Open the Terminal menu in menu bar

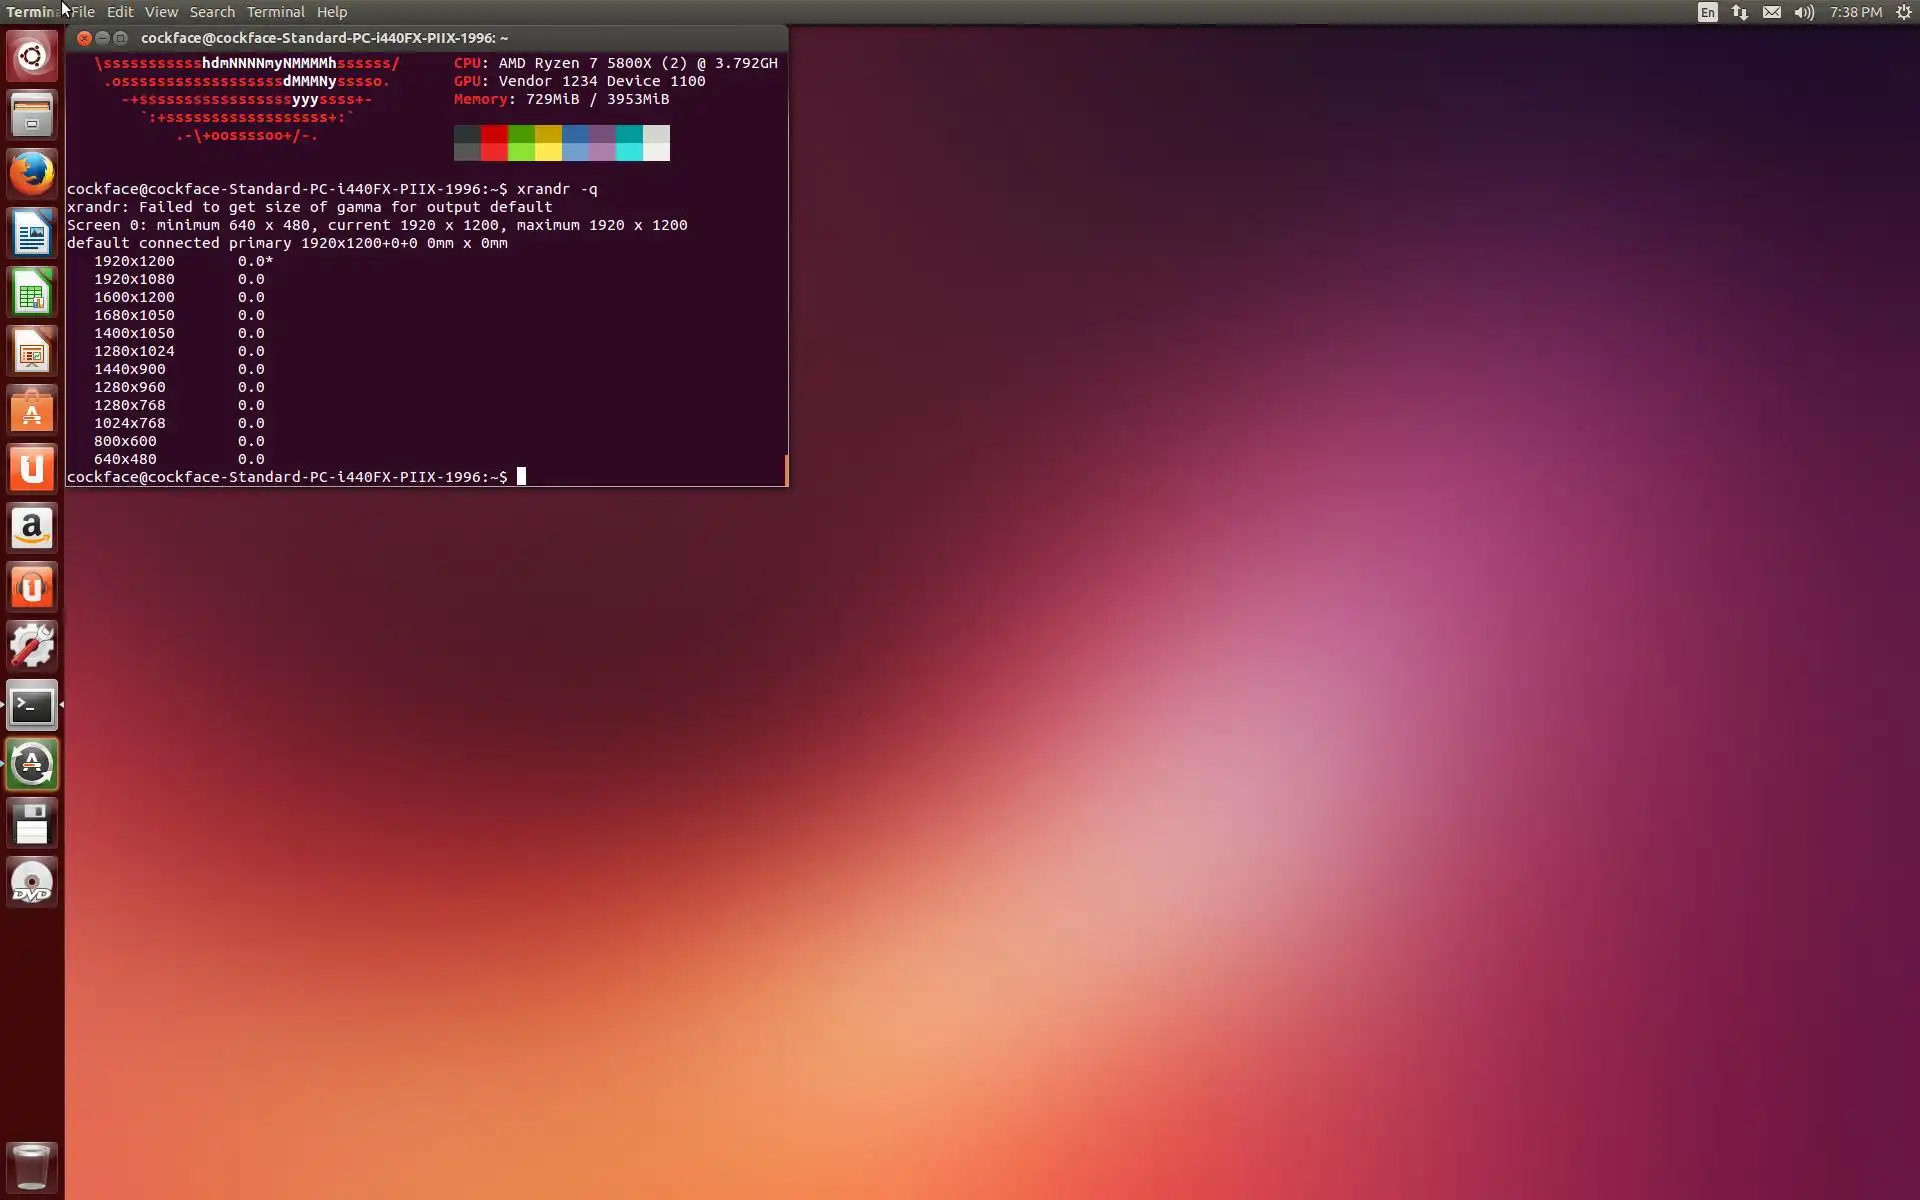pyautogui.click(x=275, y=12)
